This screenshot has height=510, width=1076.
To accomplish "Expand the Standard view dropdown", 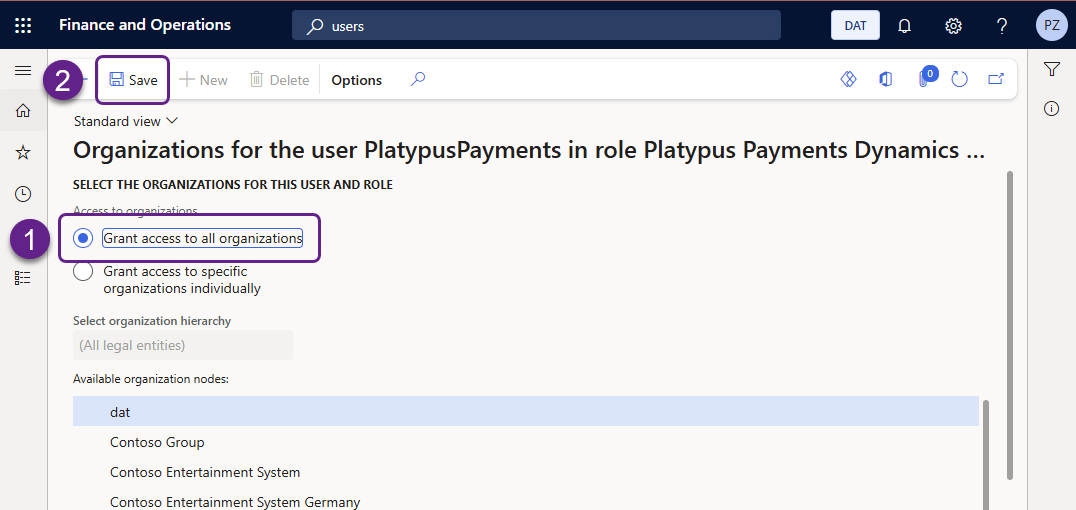I will (x=126, y=121).
